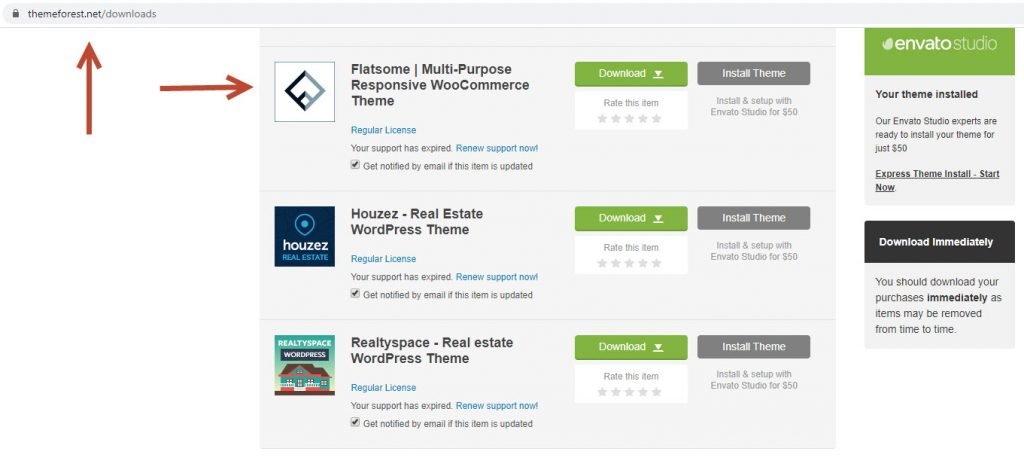Open the Realtyspace WordPress thumbnail

[x=304, y=365]
